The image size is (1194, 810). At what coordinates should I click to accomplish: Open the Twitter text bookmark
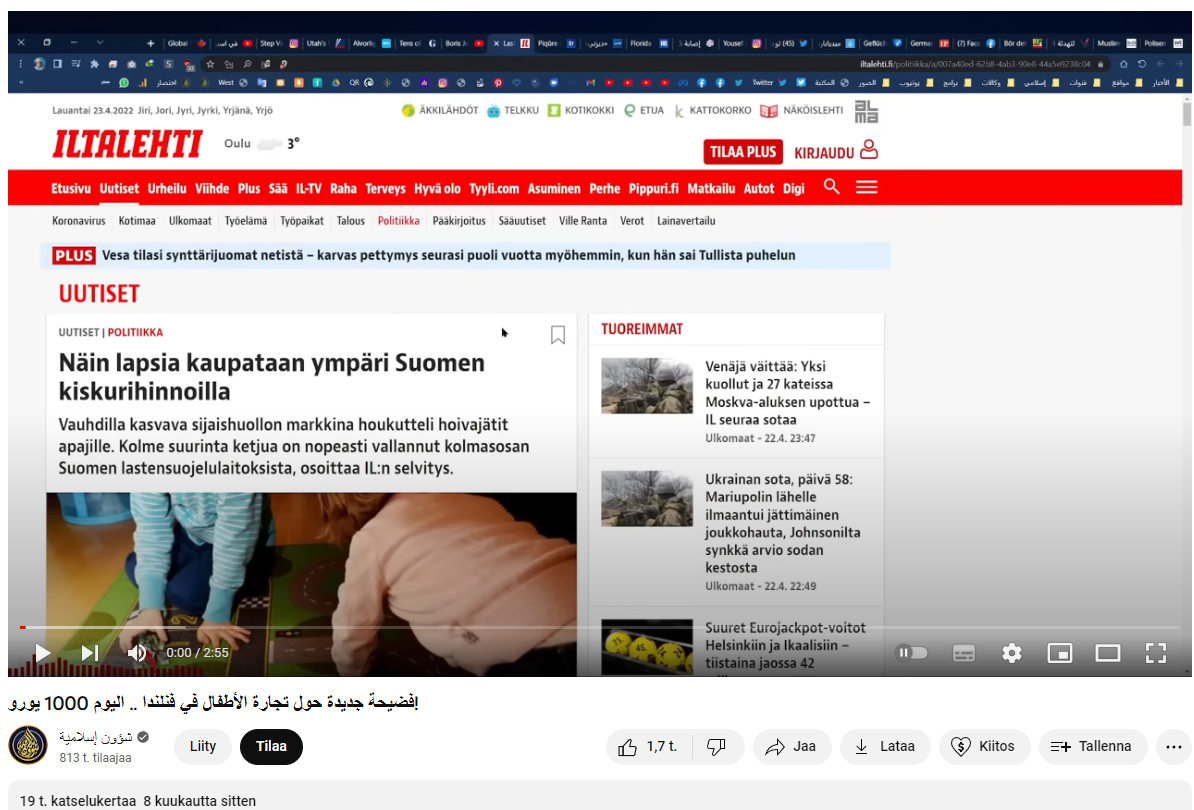[768, 82]
